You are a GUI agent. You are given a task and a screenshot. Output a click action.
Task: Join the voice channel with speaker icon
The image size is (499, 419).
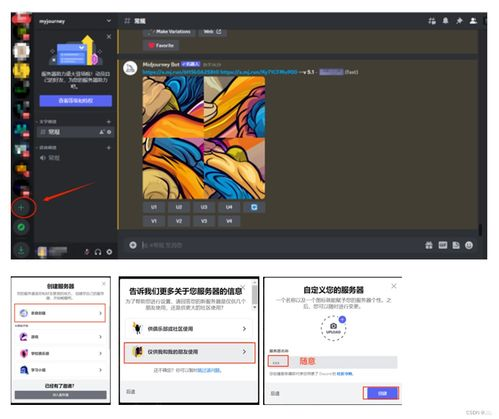[x=50, y=158]
